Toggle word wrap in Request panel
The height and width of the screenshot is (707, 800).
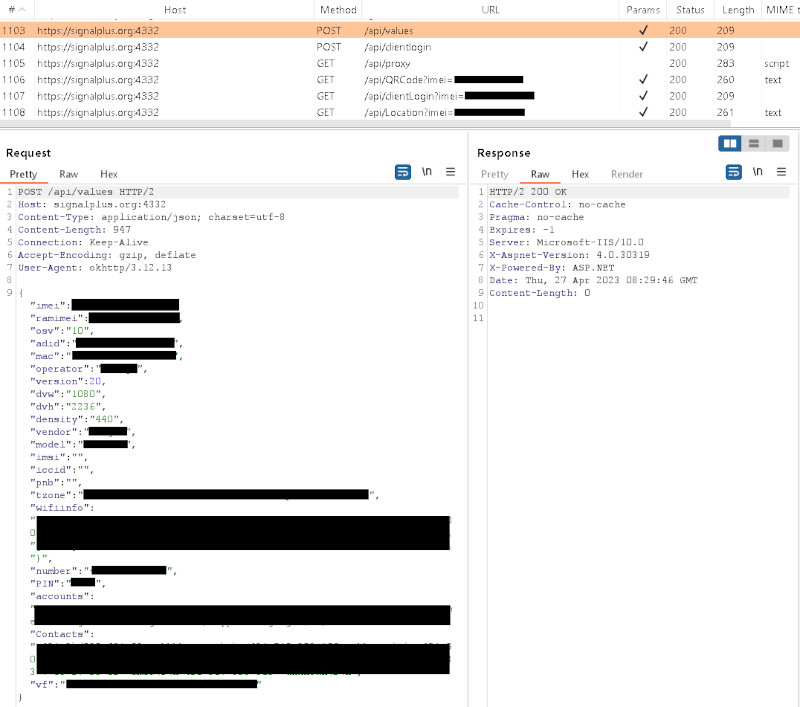pyautogui.click(x=402, y=172)
